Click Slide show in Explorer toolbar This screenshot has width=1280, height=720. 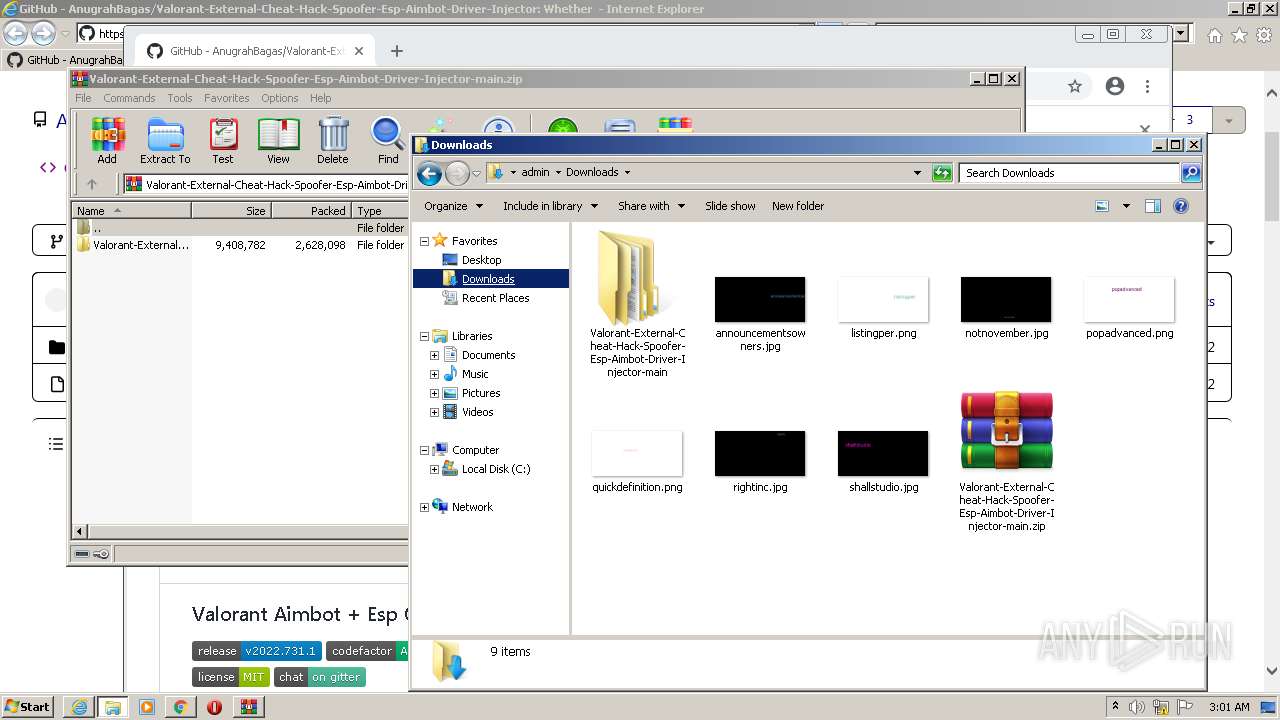pyautogui.click(x=730, y=206)
